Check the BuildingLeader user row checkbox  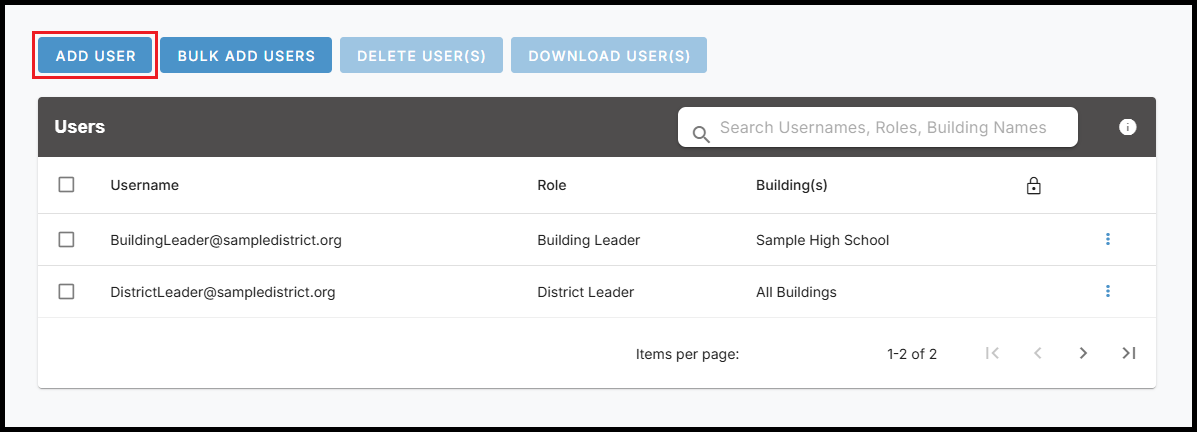click(67, 240)
